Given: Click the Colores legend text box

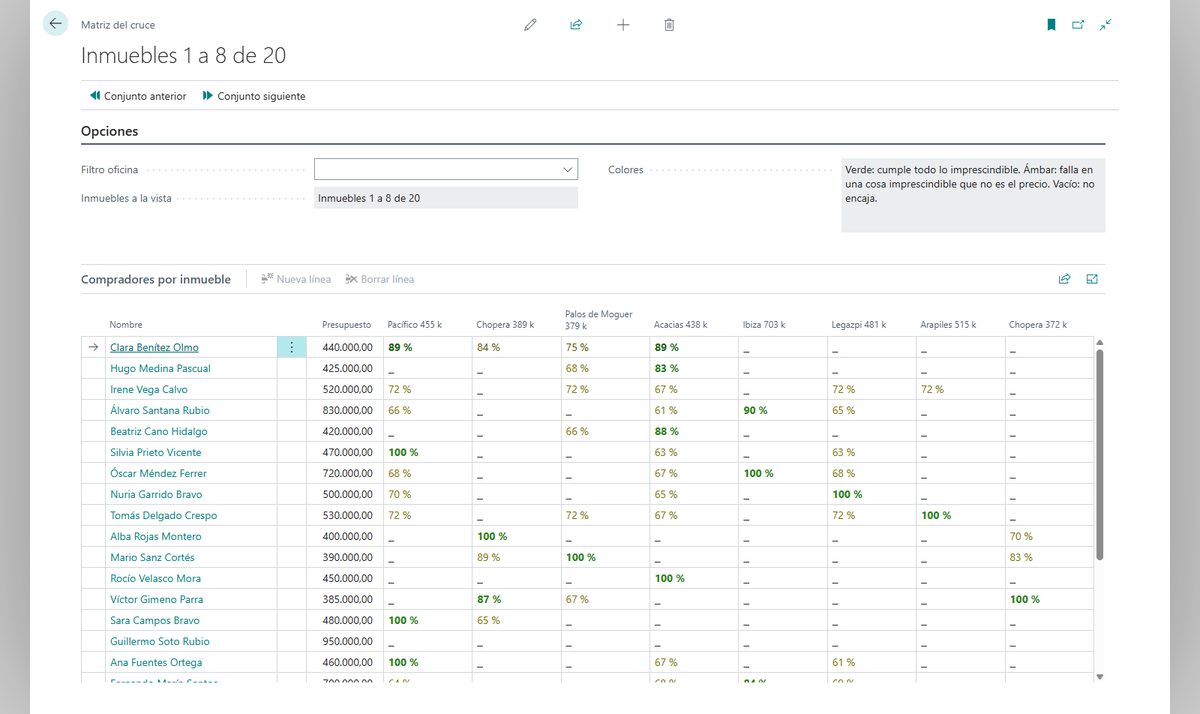Looking at the screenshot, I should click(x=973, y=195).
